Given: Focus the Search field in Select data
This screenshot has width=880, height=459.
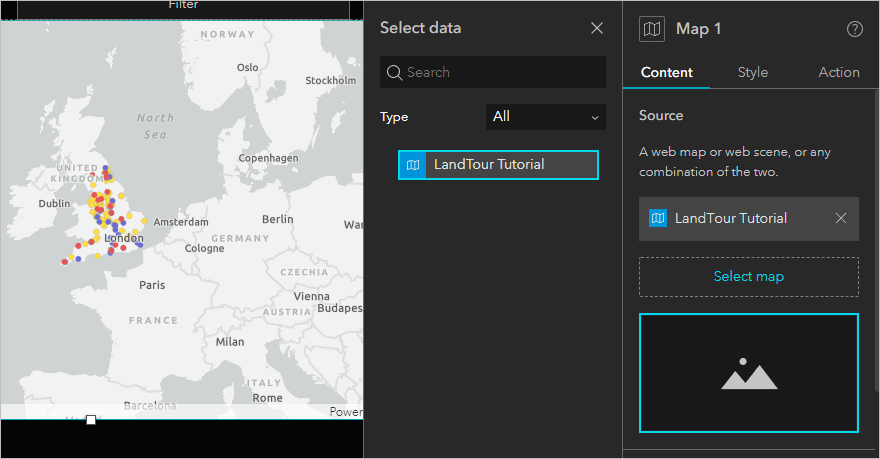Looking at the screenshot, I should tap(500, 72).
